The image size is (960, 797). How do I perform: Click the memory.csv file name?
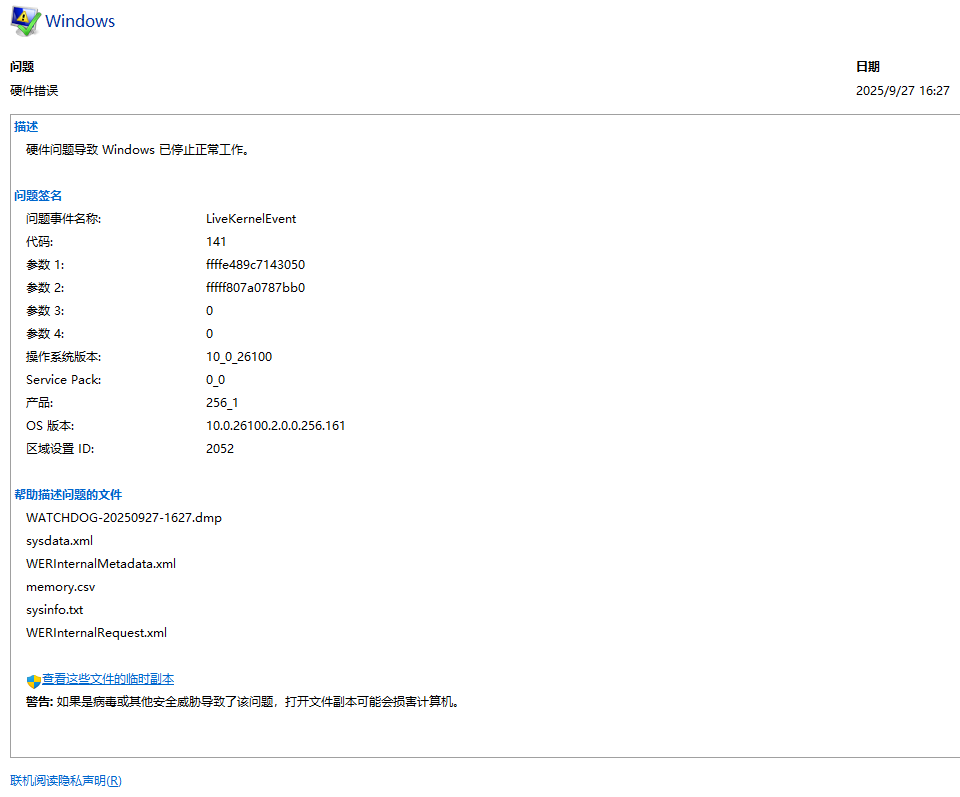tap(61, 587)
